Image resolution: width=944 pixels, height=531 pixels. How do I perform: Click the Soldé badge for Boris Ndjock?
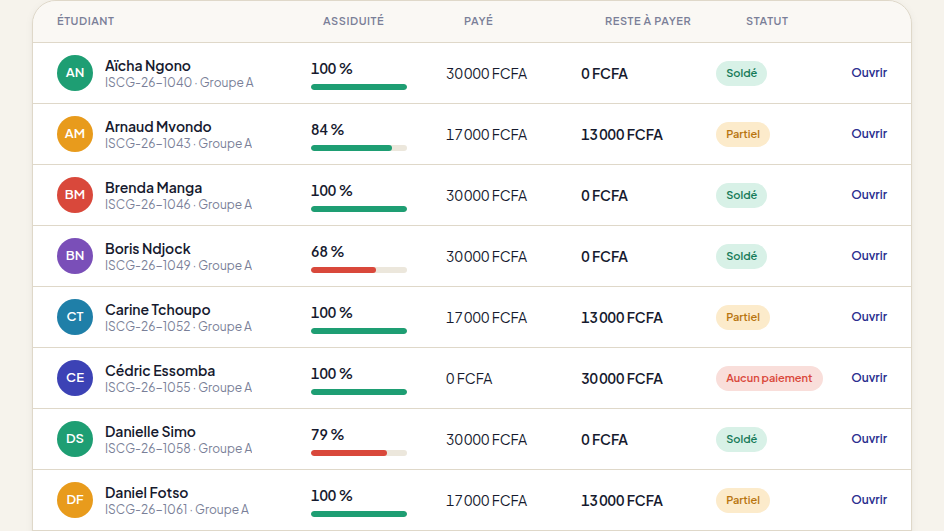[741, 256]
